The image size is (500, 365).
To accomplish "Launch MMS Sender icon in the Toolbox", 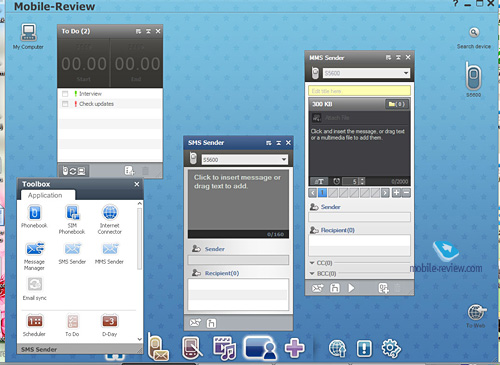I will [x=110, y=249].
